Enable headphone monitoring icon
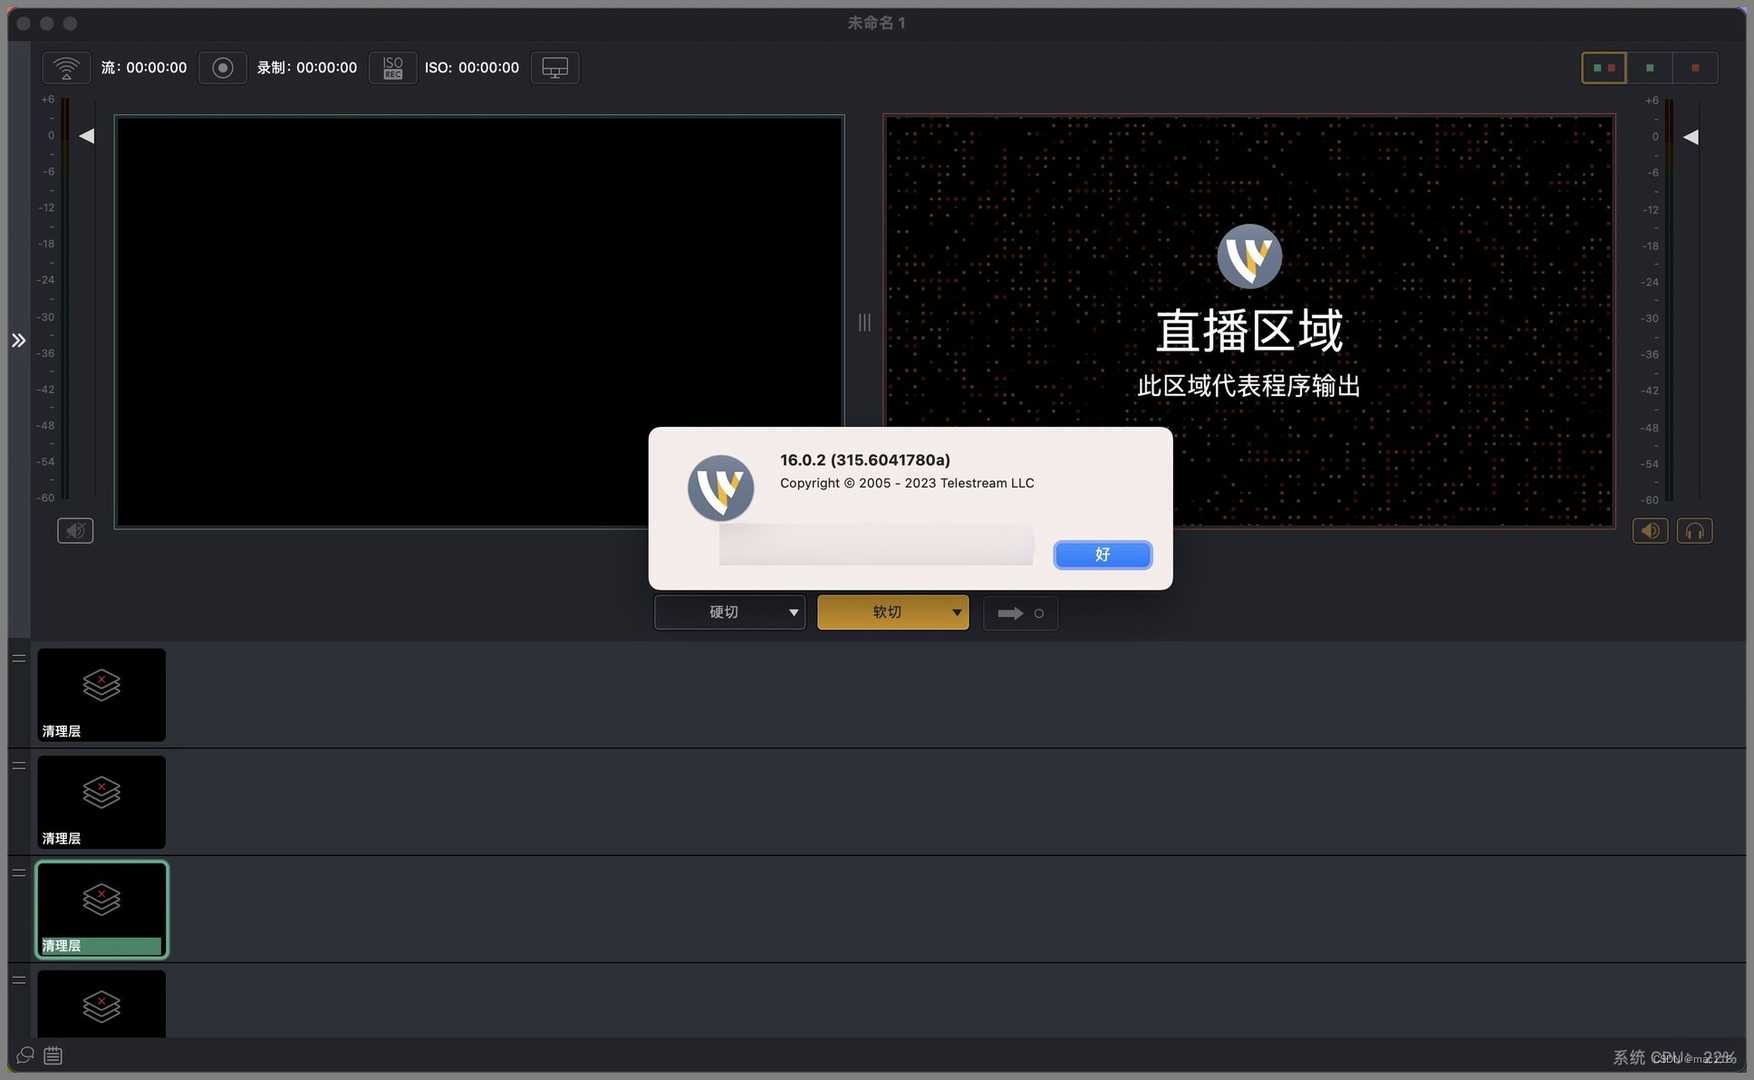The width and height of the screenshot is (1754, 1080). tap(1695, 531)
